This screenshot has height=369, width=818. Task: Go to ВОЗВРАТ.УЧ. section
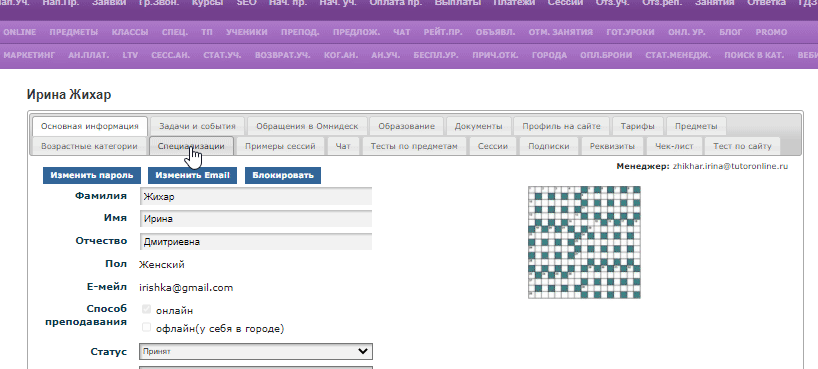click(x=282, y=55)
